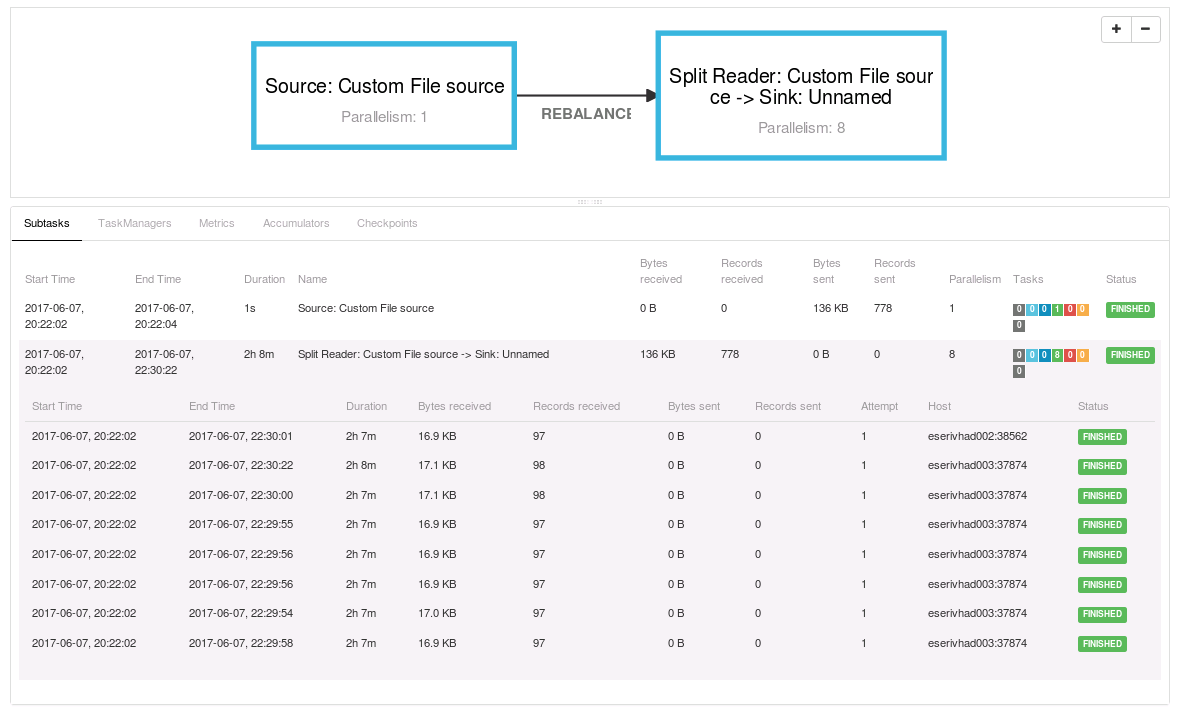Click the green task badge showing 1
Viewport: 1182px width, 716px height.
(x=1057, y=310)
